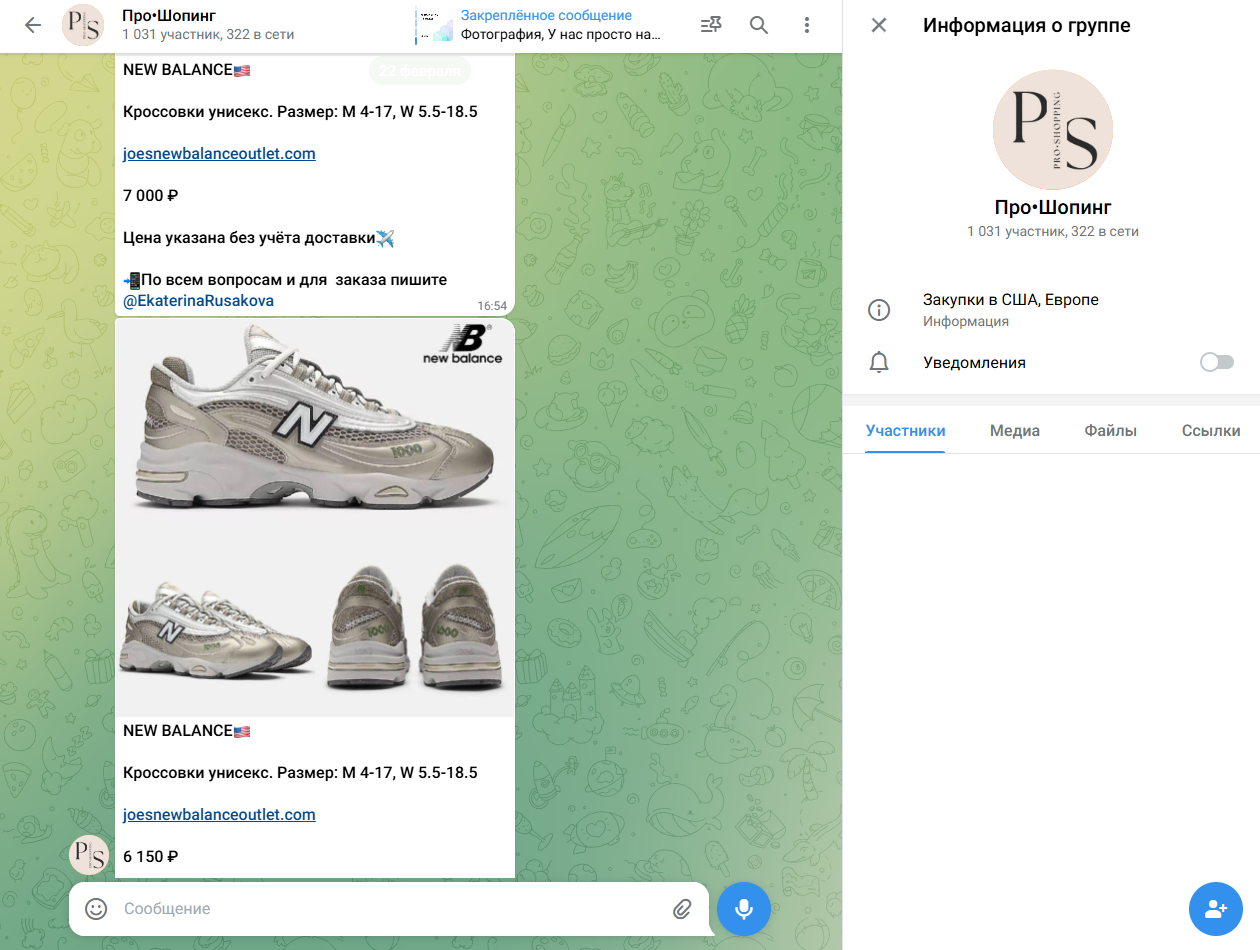
Task: Click the Сообщение message input field
Action: tap(350, 909)
